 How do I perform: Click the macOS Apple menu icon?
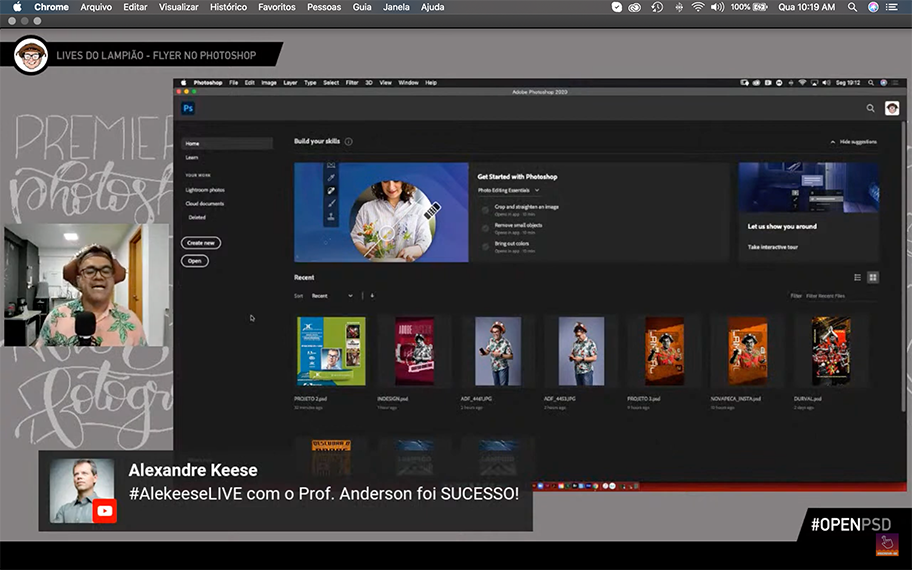coord(17,7)
